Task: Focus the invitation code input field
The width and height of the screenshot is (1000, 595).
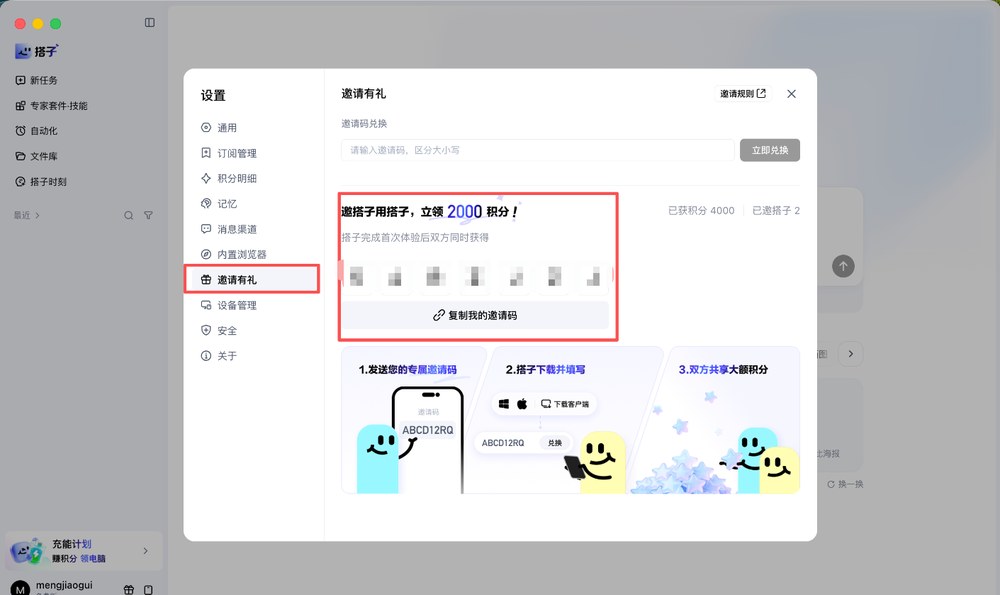Action: click(538, 151)
